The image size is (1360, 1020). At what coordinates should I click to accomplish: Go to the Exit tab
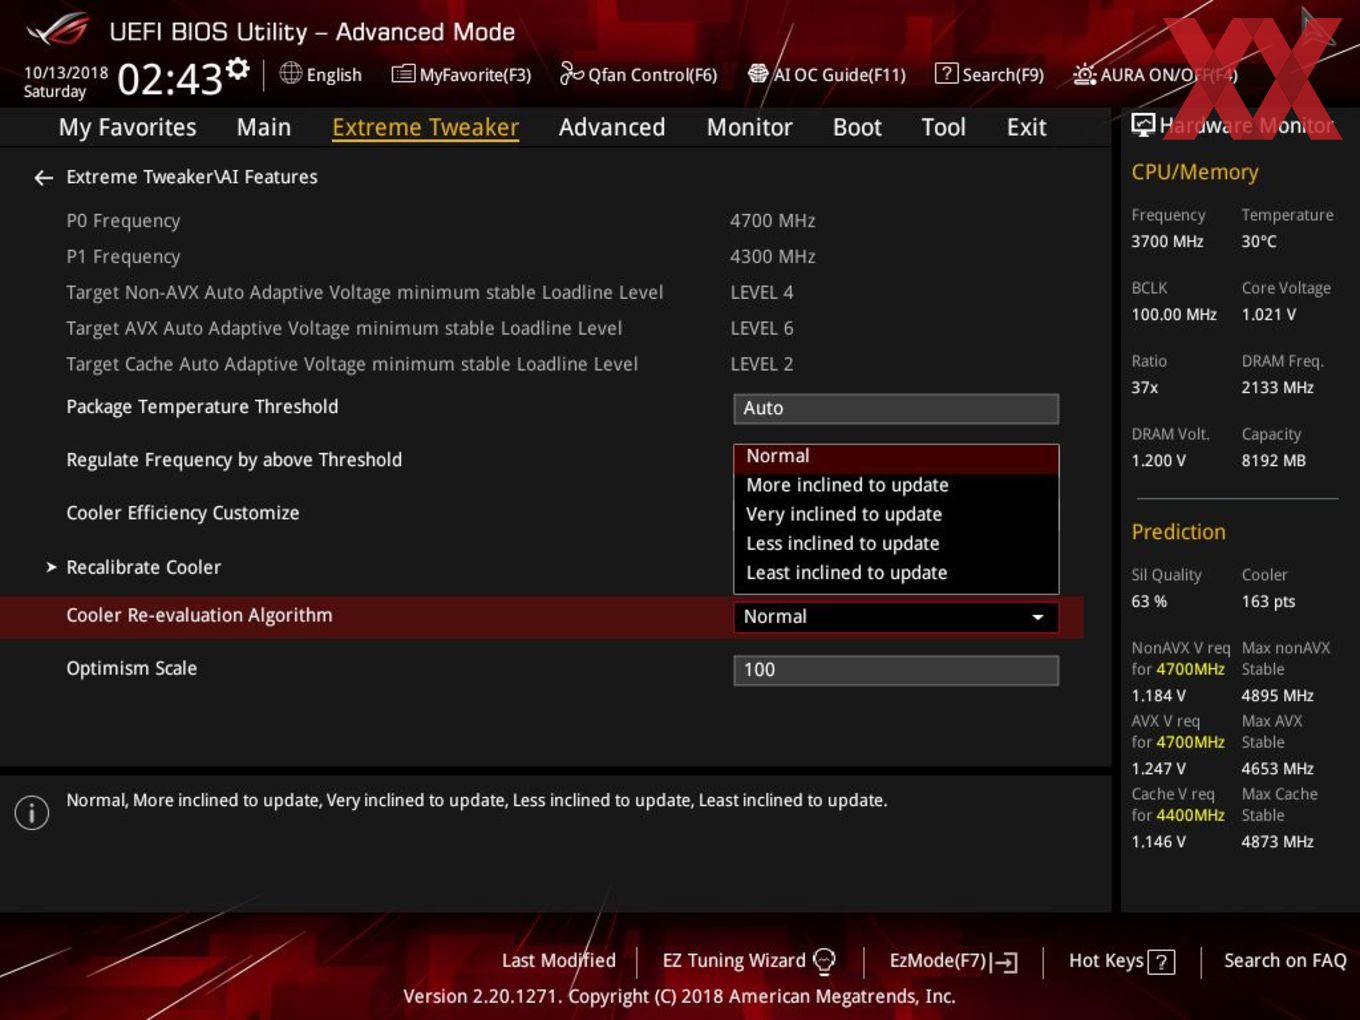1026,127
